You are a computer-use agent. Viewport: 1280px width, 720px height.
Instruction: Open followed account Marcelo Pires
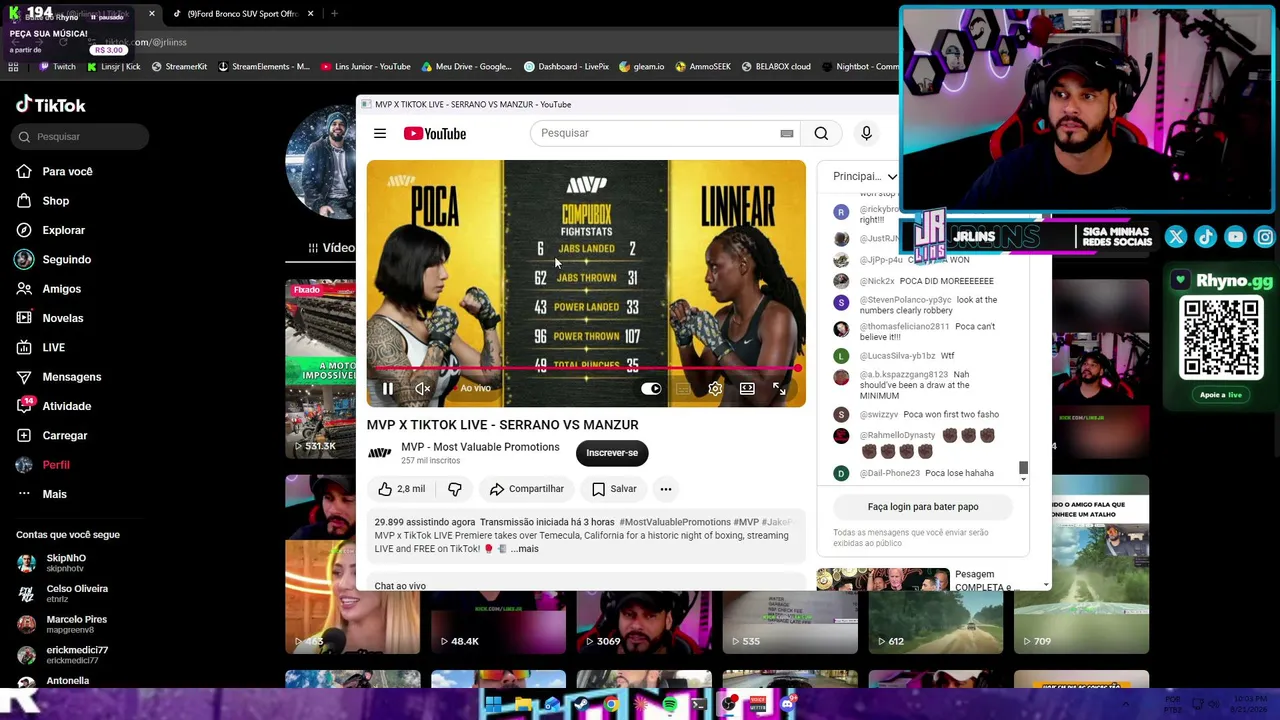point(76,624)
